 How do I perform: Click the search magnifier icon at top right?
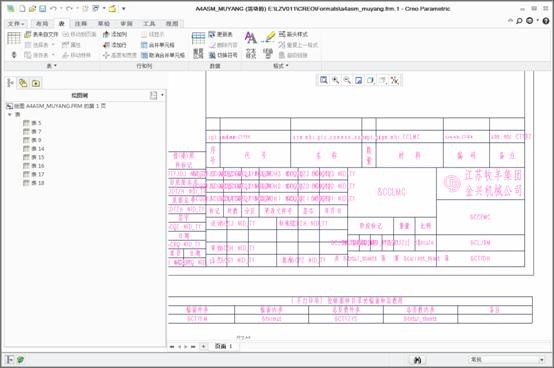519,21
